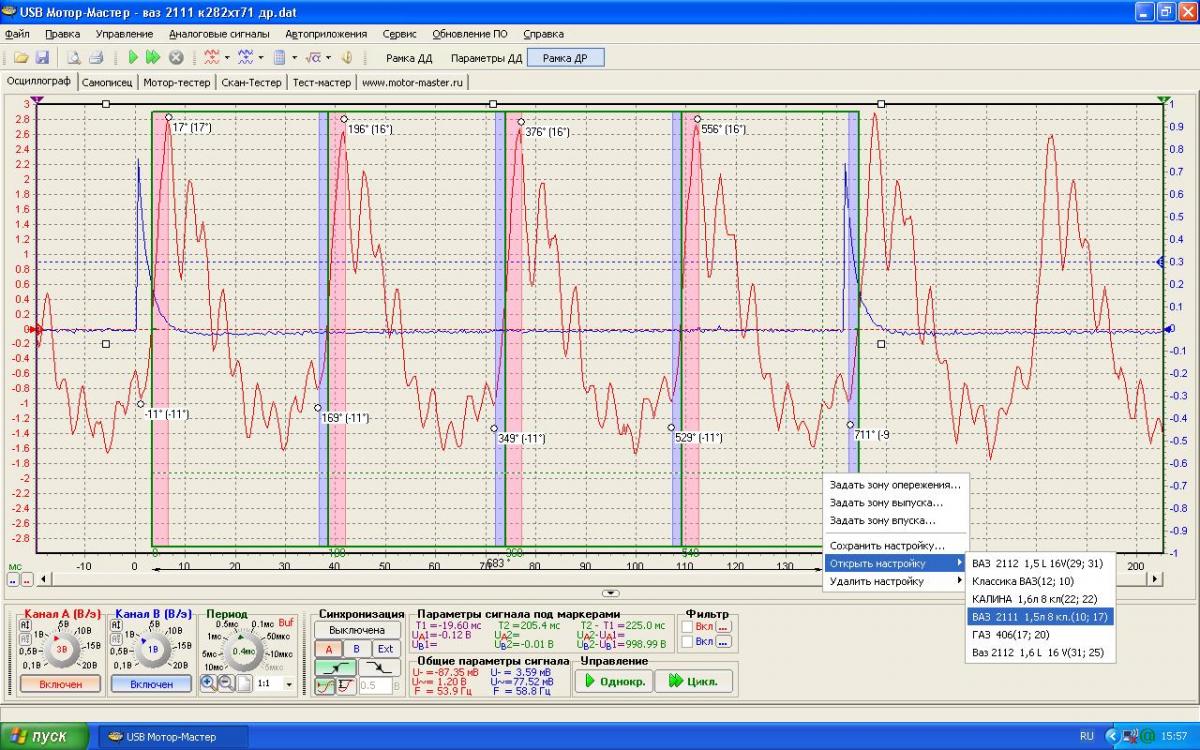Click the print icon in toolbar
Image resolution: width=1200 pixels, height=750 pixels.
[x=95, y=58]
